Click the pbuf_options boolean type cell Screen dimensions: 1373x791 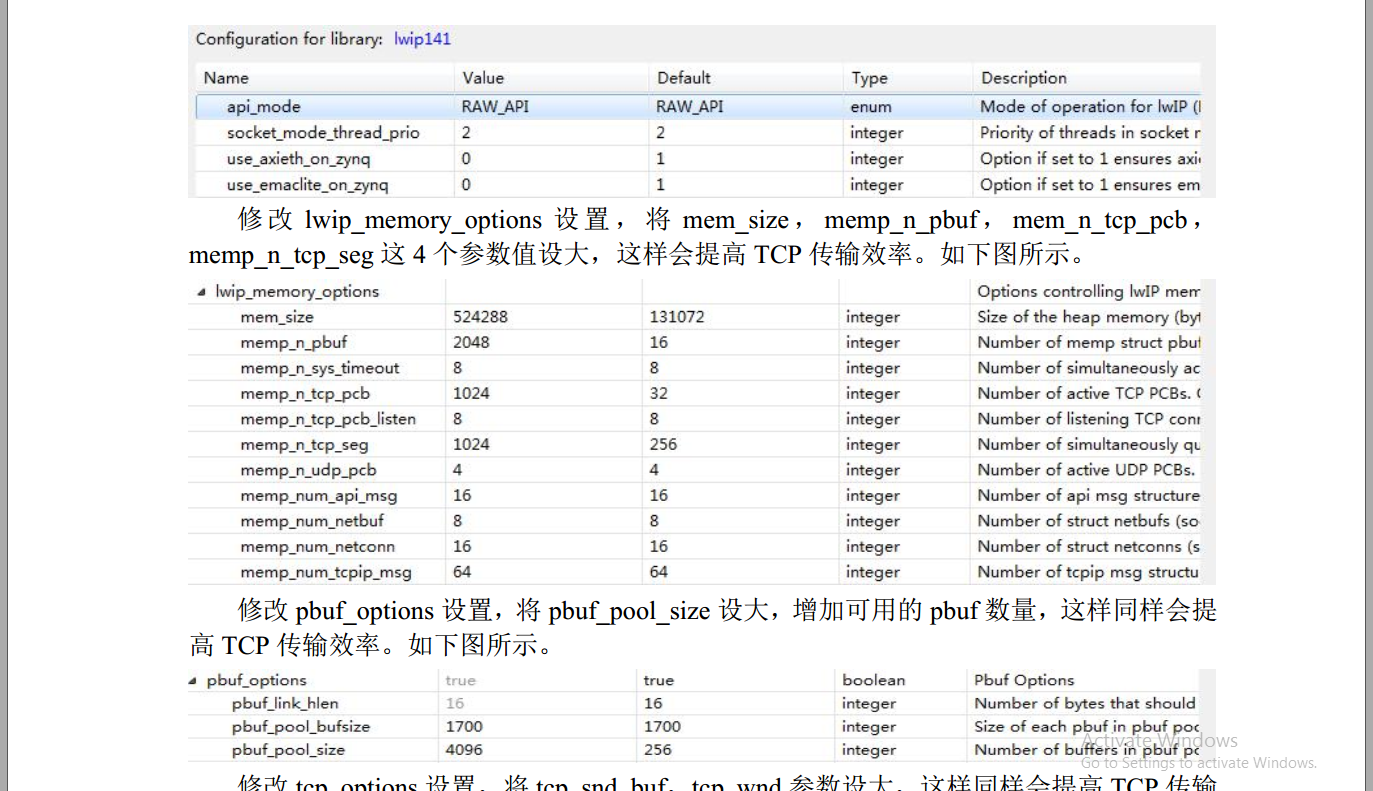[873, 681]
